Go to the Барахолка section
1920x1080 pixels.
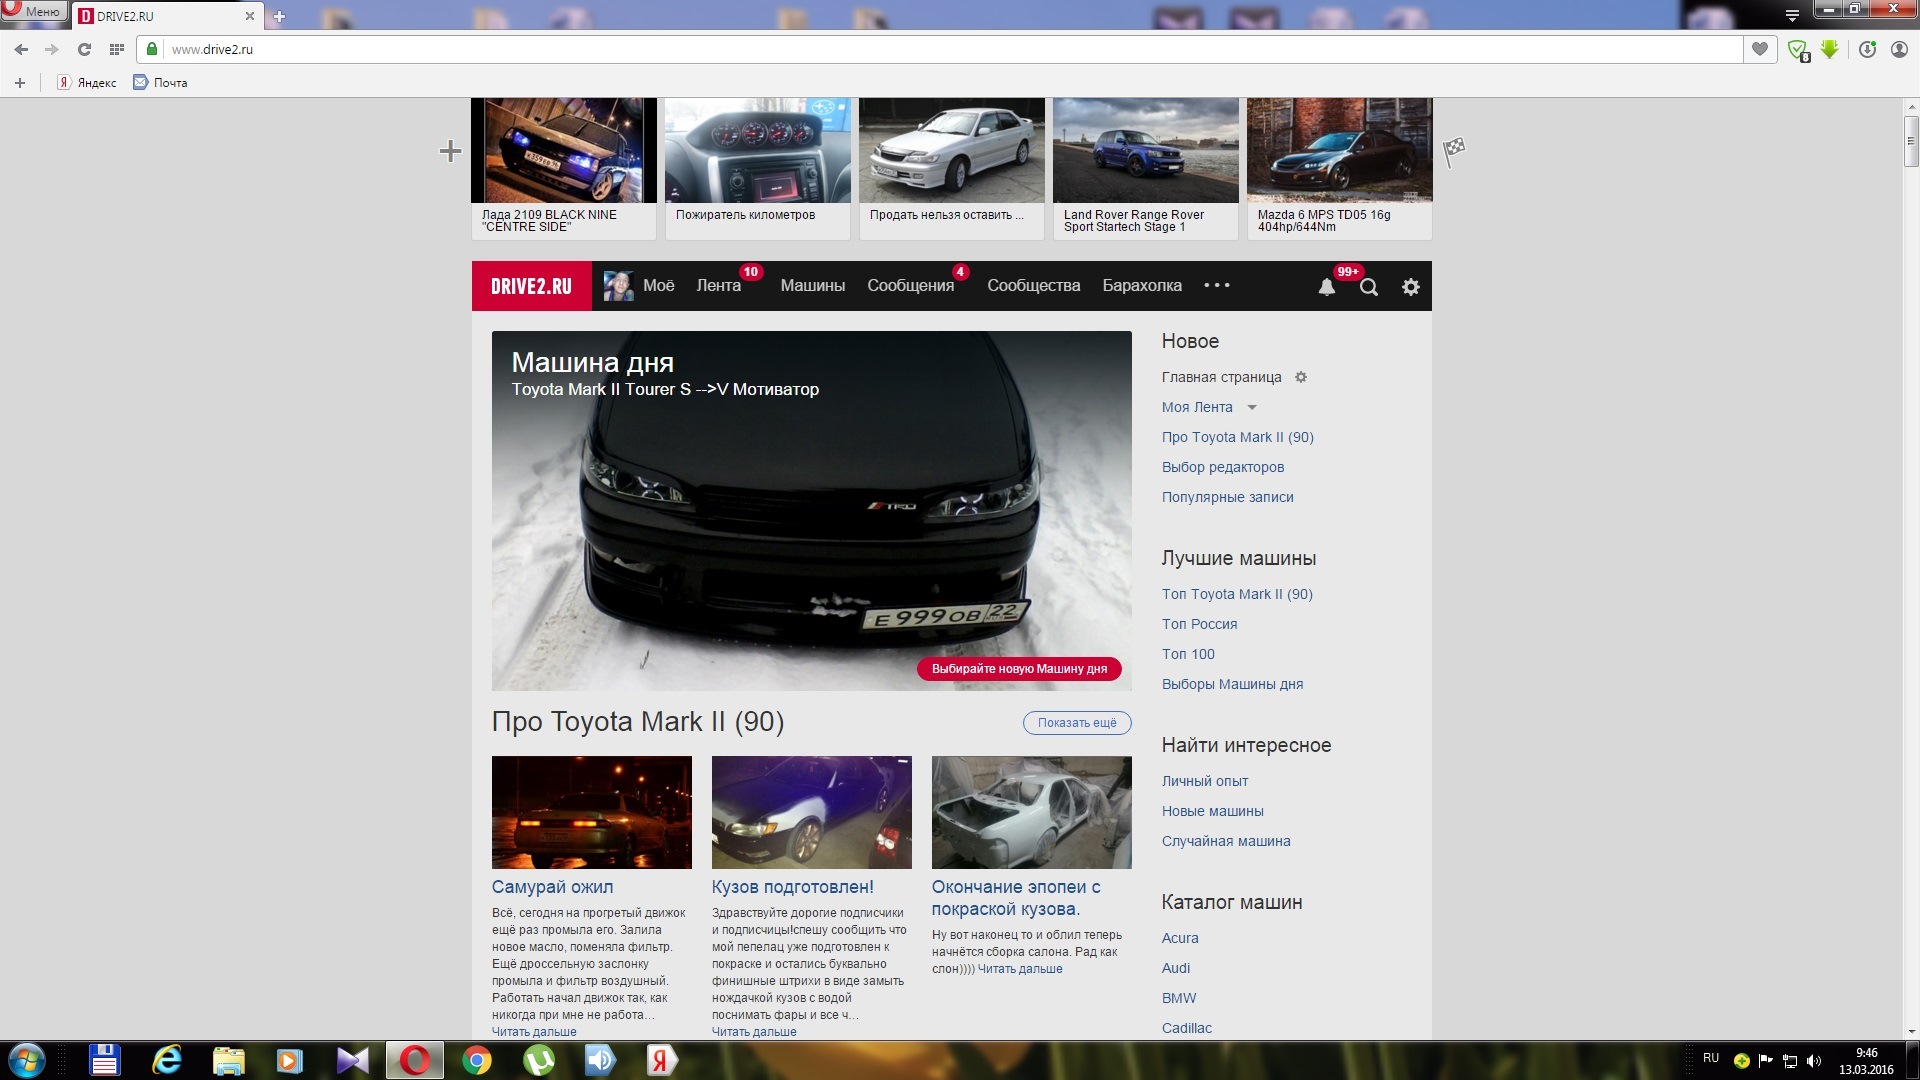click(1141, 285)
